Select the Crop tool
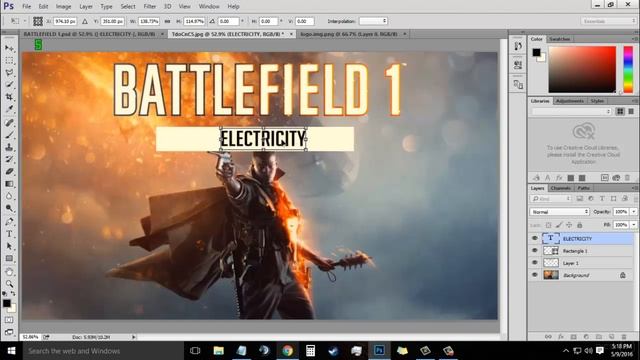 coord(9,97)
